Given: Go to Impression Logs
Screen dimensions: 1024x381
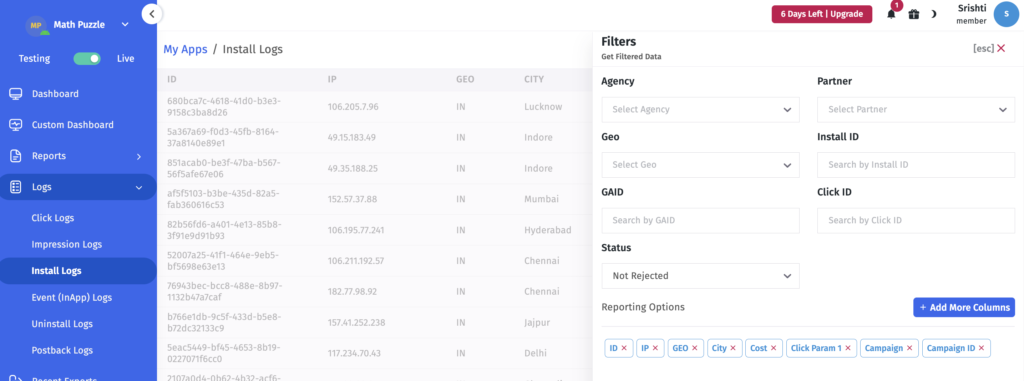Looking at the screenshot, I should [67, 244].
